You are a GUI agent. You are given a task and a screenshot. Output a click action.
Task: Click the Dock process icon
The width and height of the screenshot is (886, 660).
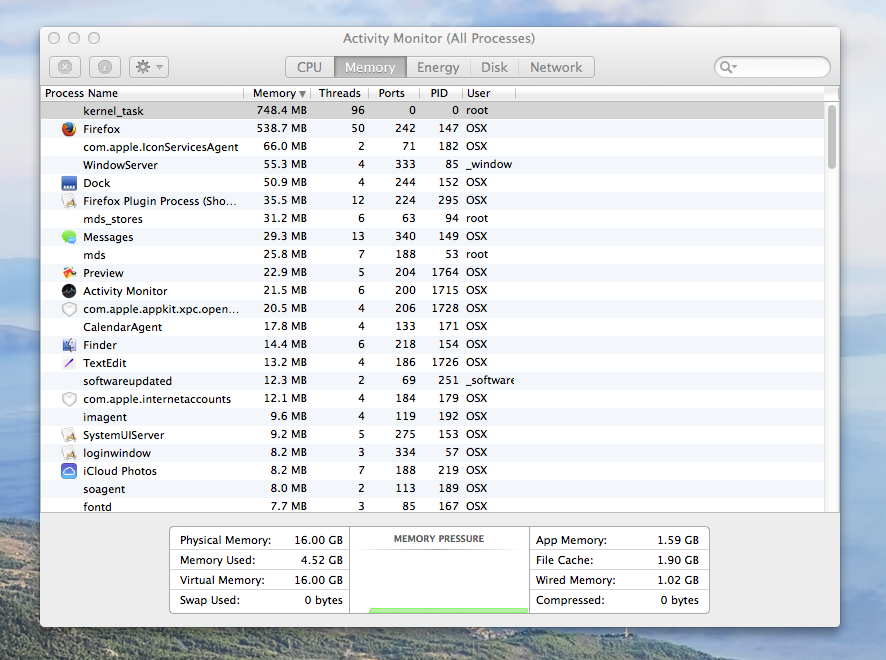[x=69, y=183]
